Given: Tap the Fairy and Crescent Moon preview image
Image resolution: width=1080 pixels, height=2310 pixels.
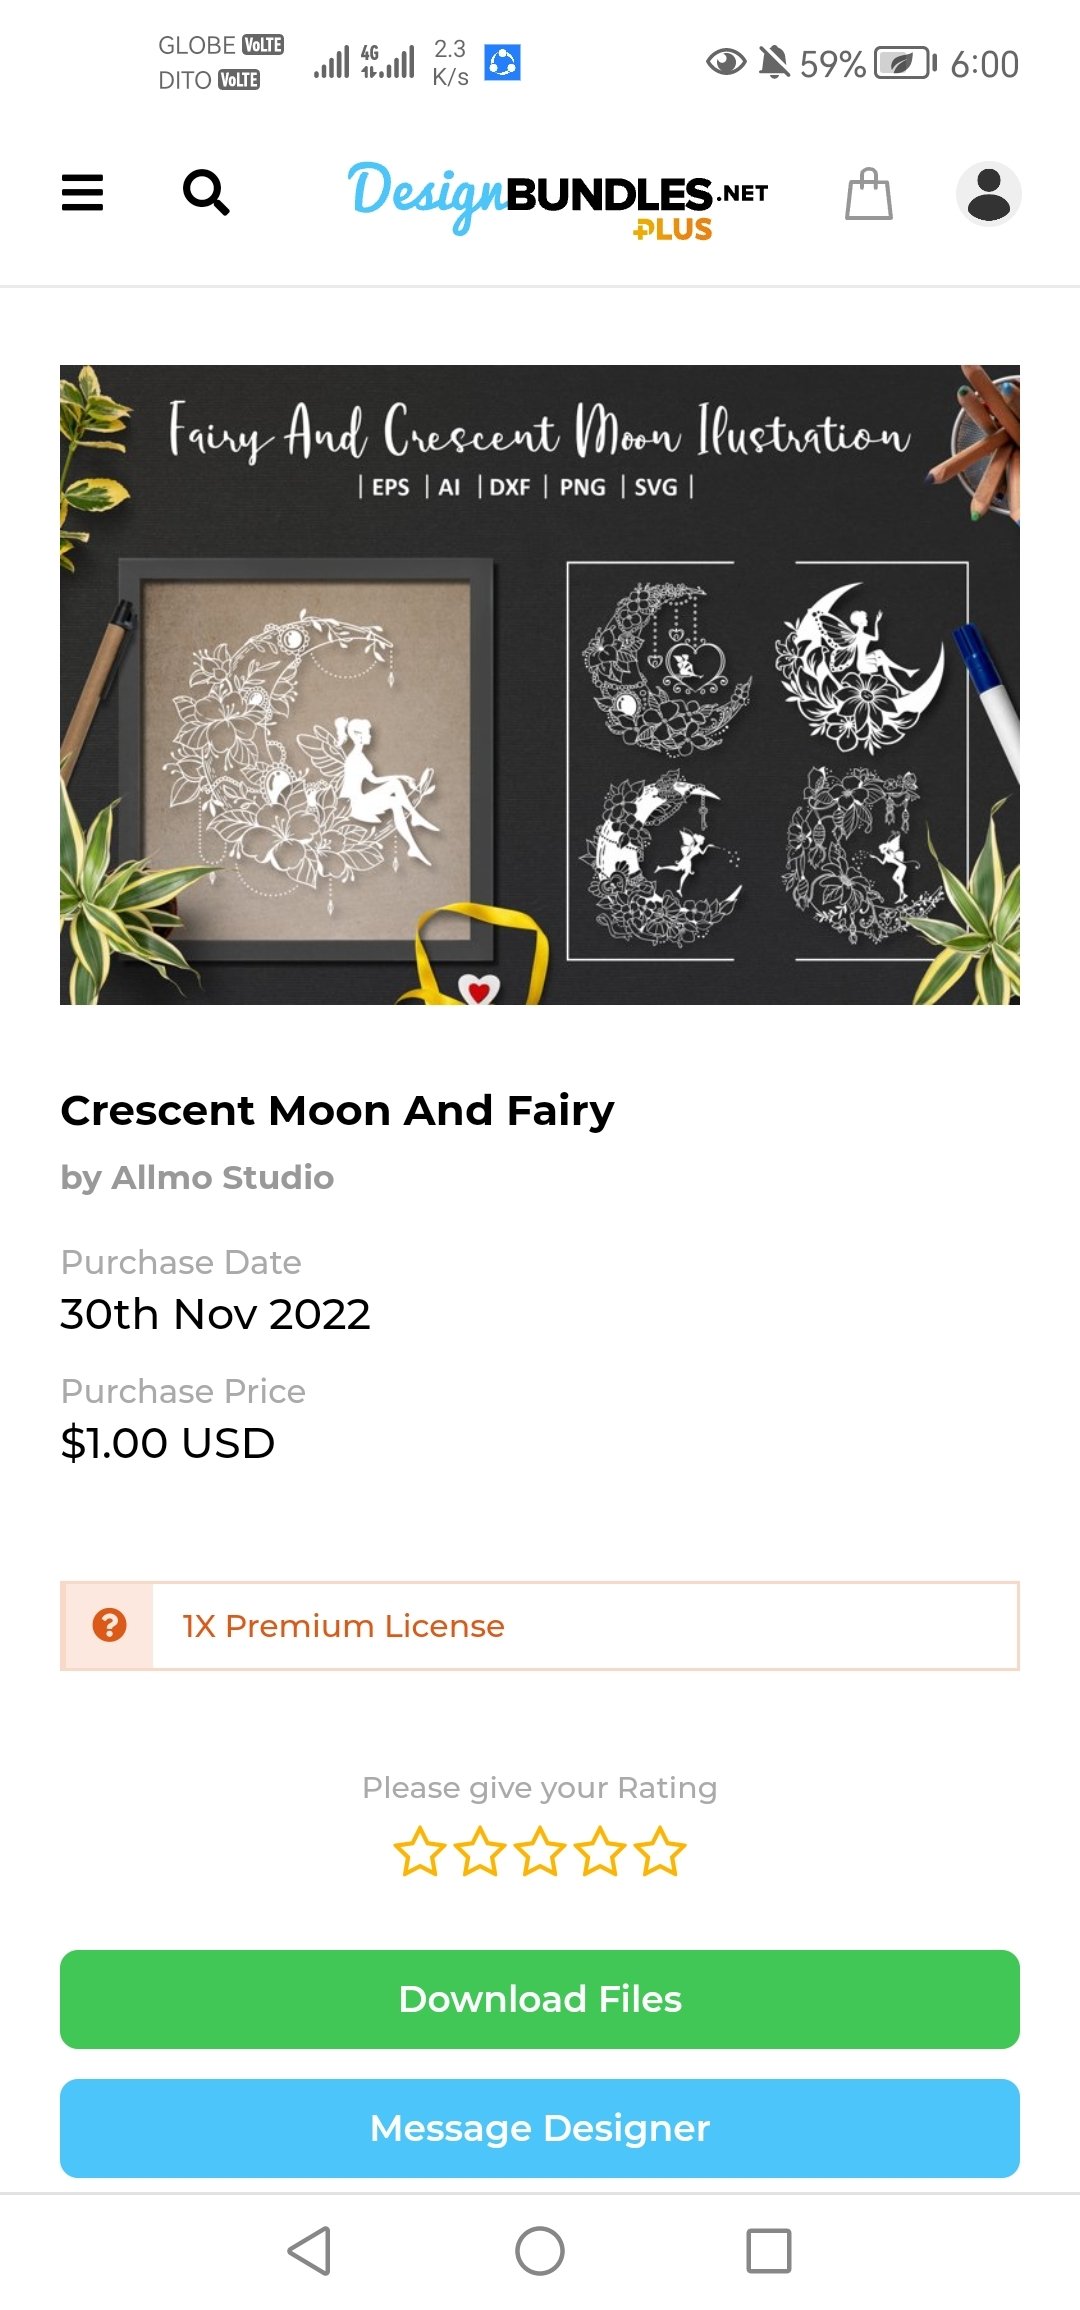Looking at the screenshot, I should 540,684.
